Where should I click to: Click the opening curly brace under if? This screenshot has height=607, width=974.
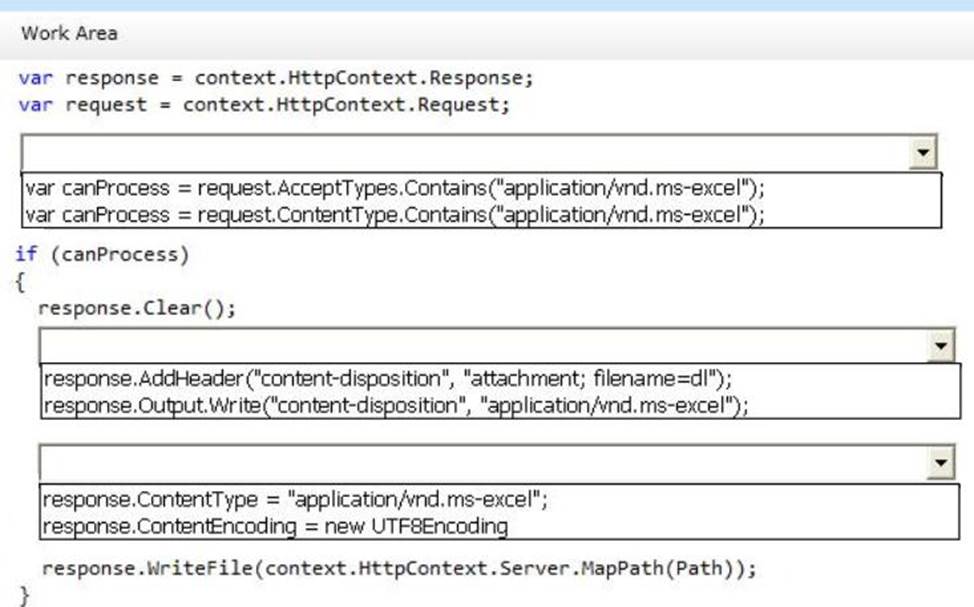(22, 281)
